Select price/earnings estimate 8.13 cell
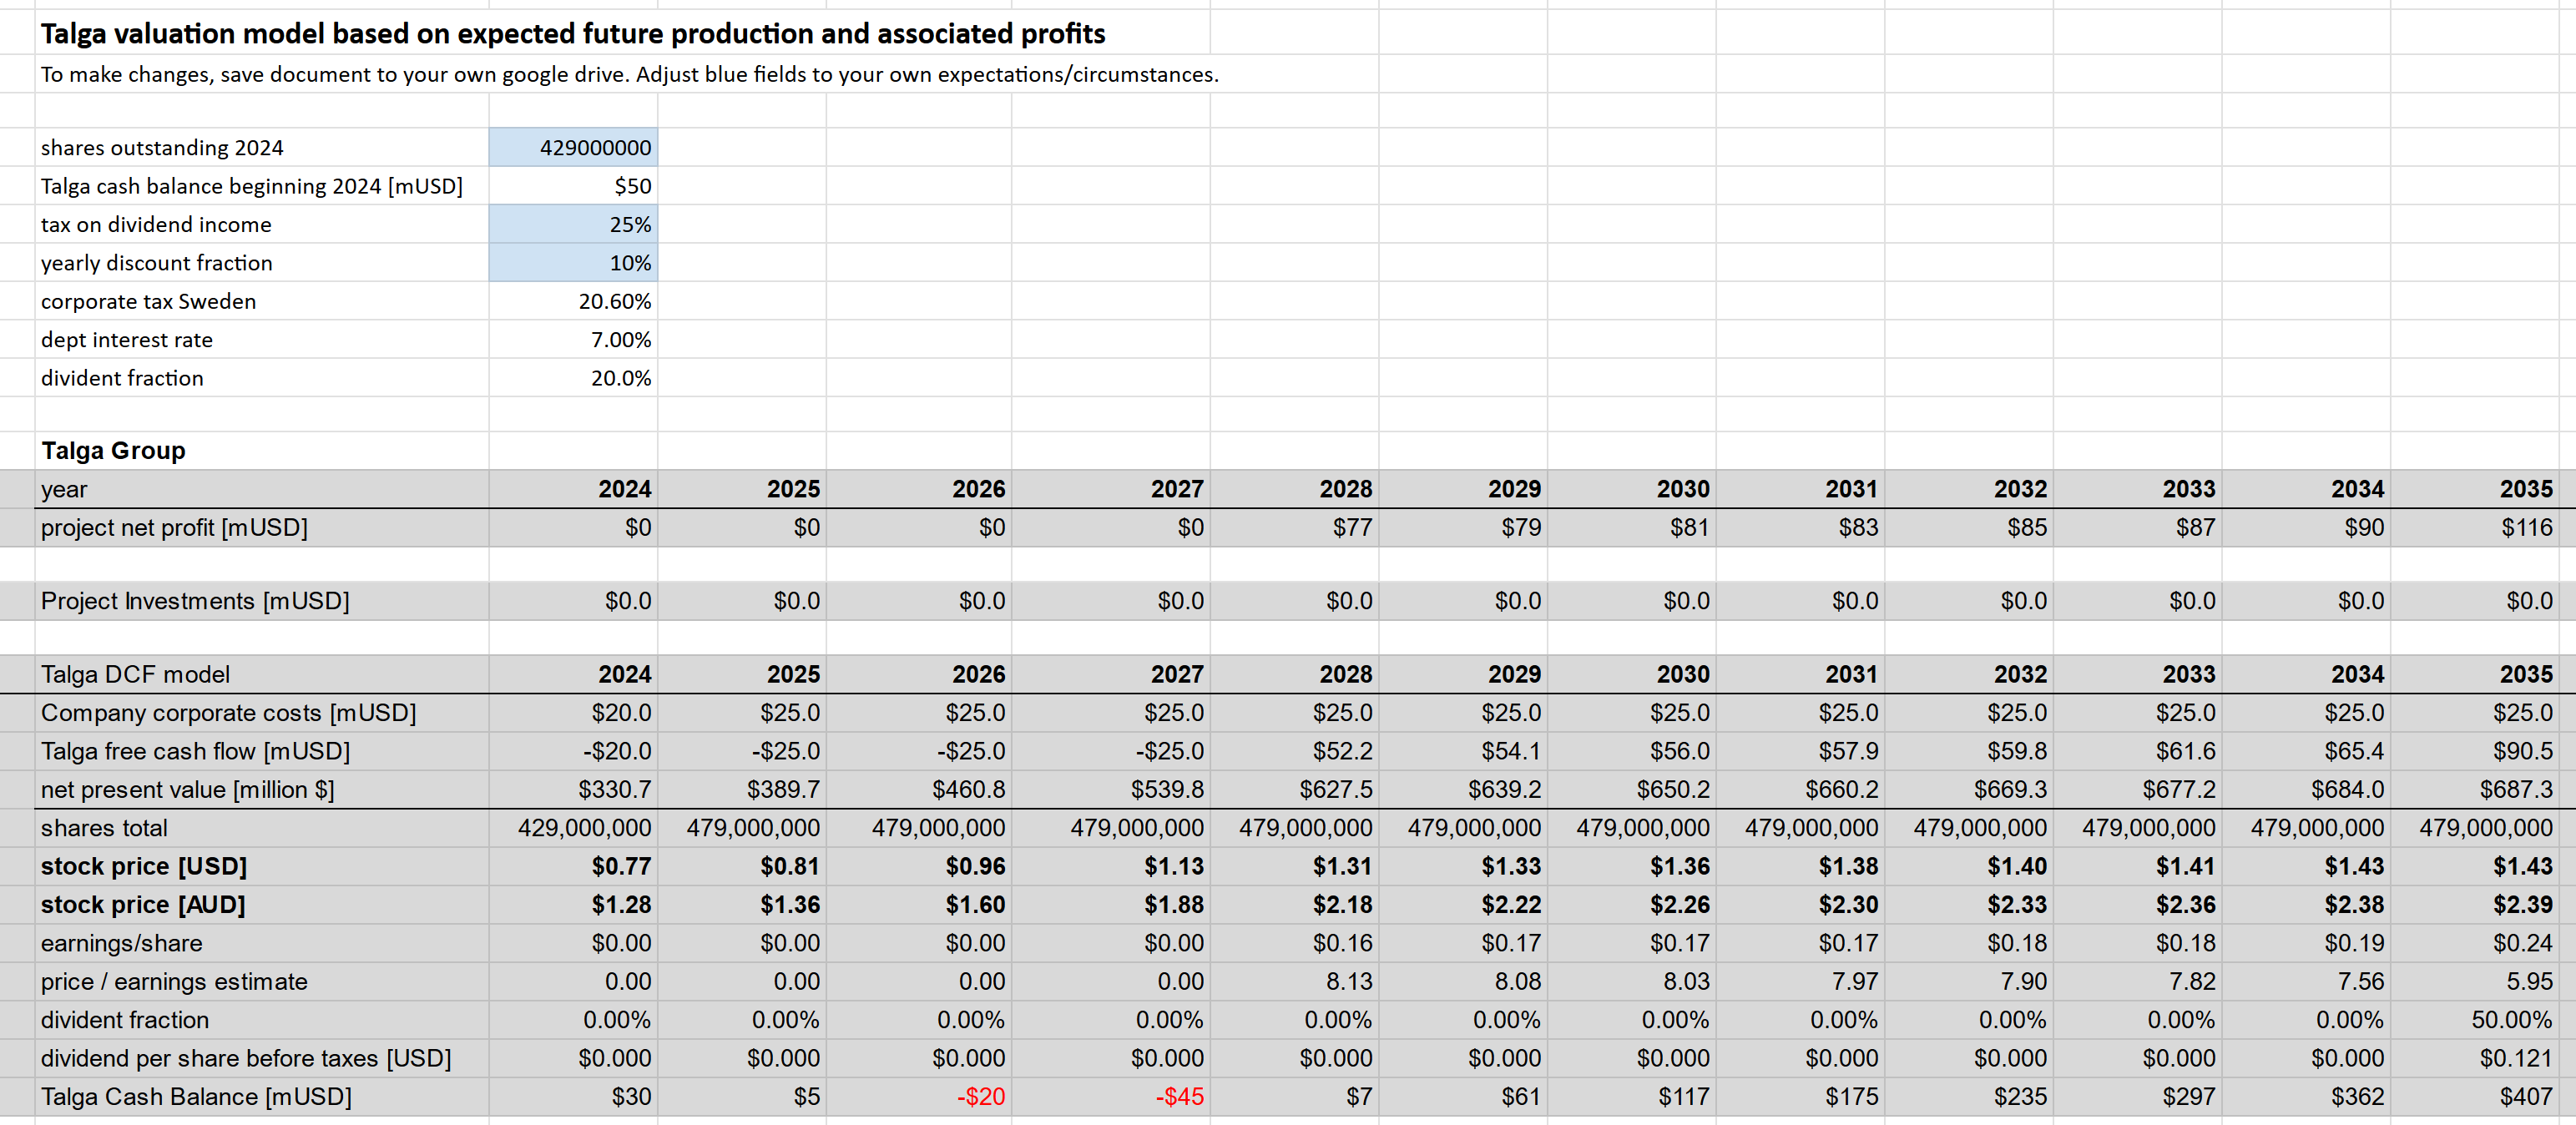 (1295, 982)
